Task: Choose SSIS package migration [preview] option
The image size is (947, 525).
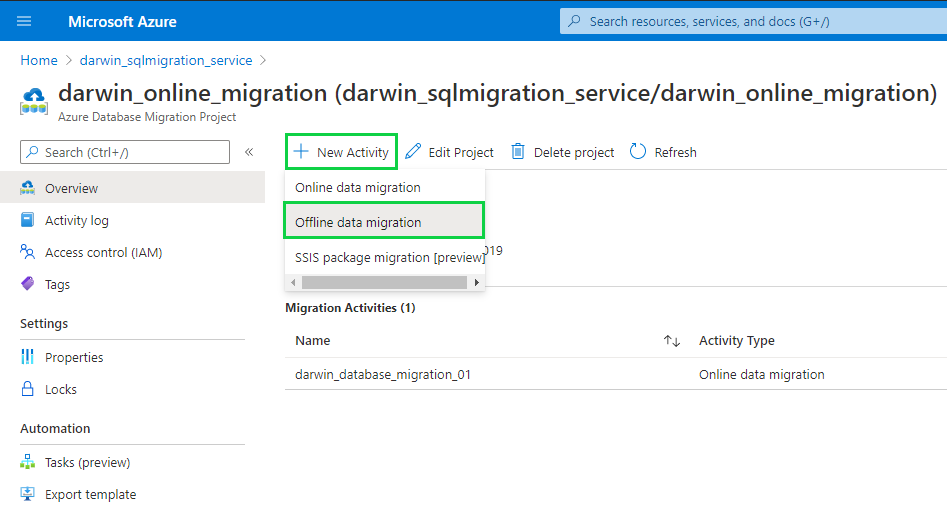Action: tap(385, 257)
